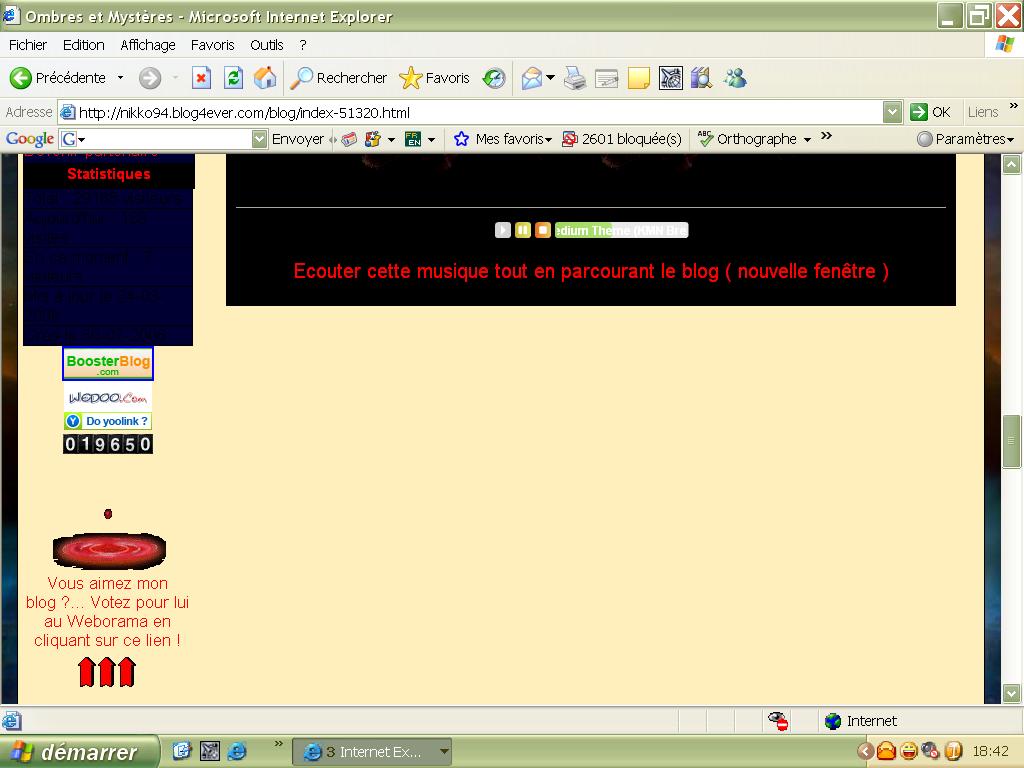Expand the Orthographe dropdown arrow

[807, 140]
